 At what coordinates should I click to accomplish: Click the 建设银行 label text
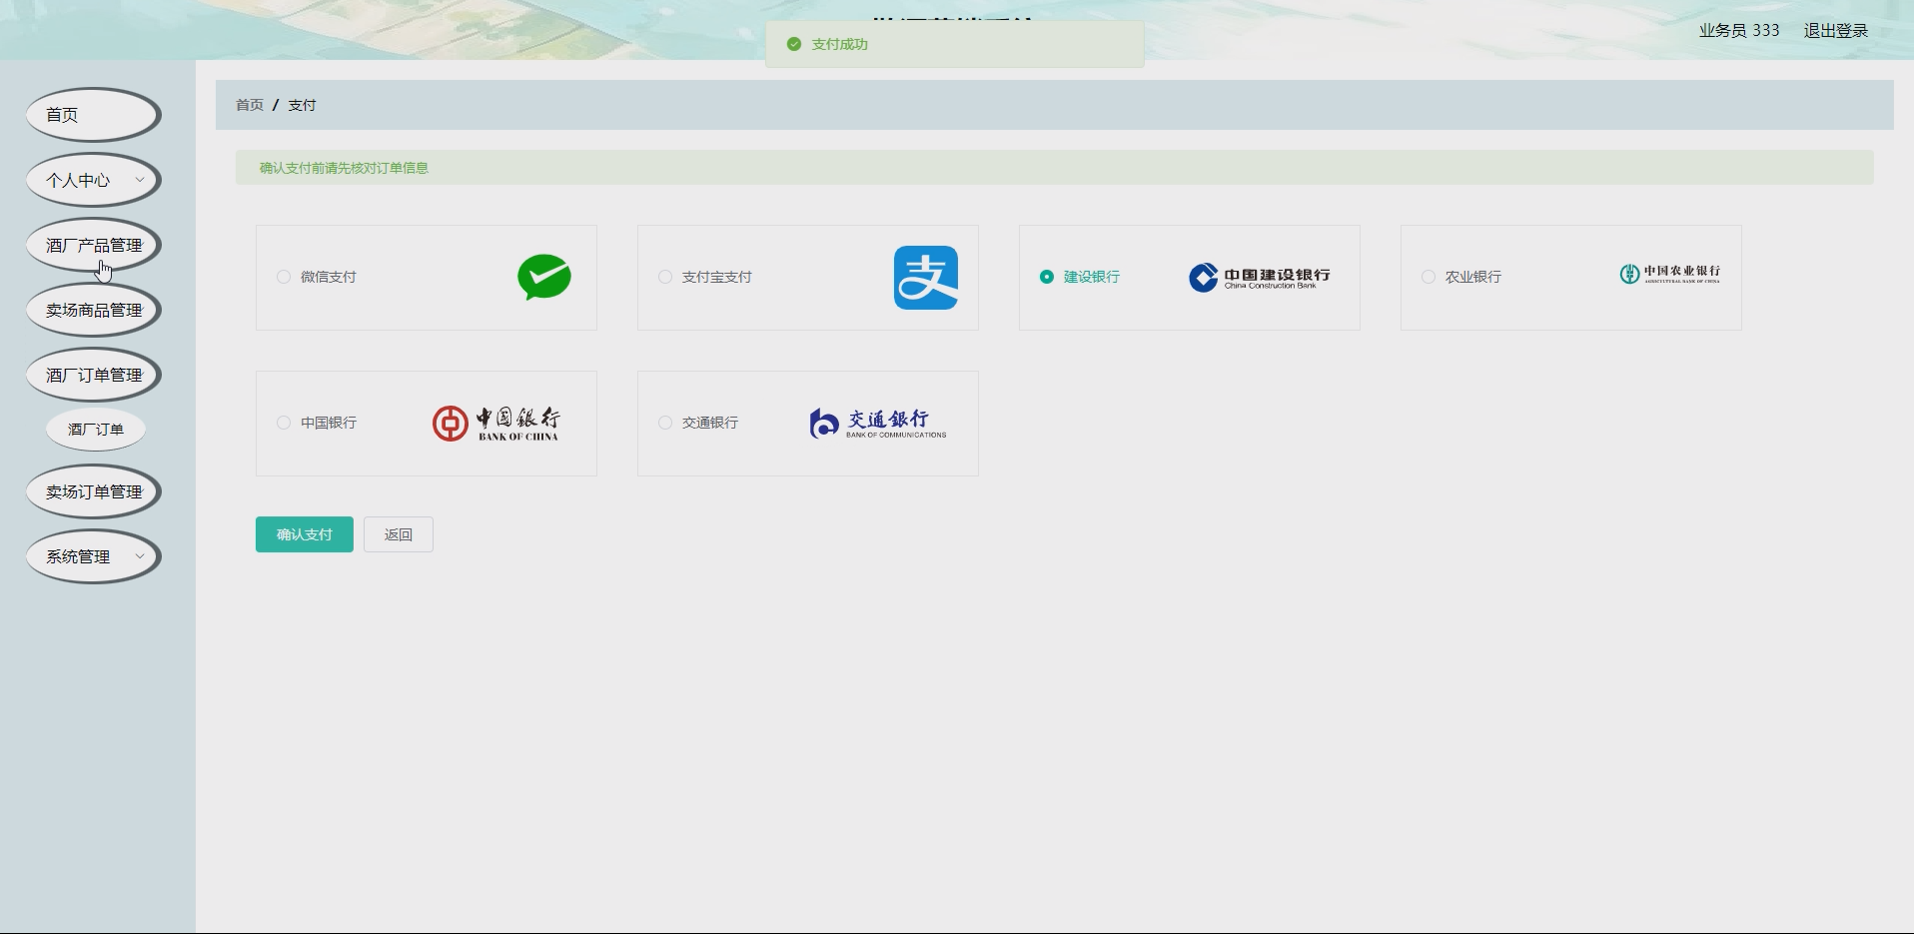pyautogui.click(x=1092, y=277)
